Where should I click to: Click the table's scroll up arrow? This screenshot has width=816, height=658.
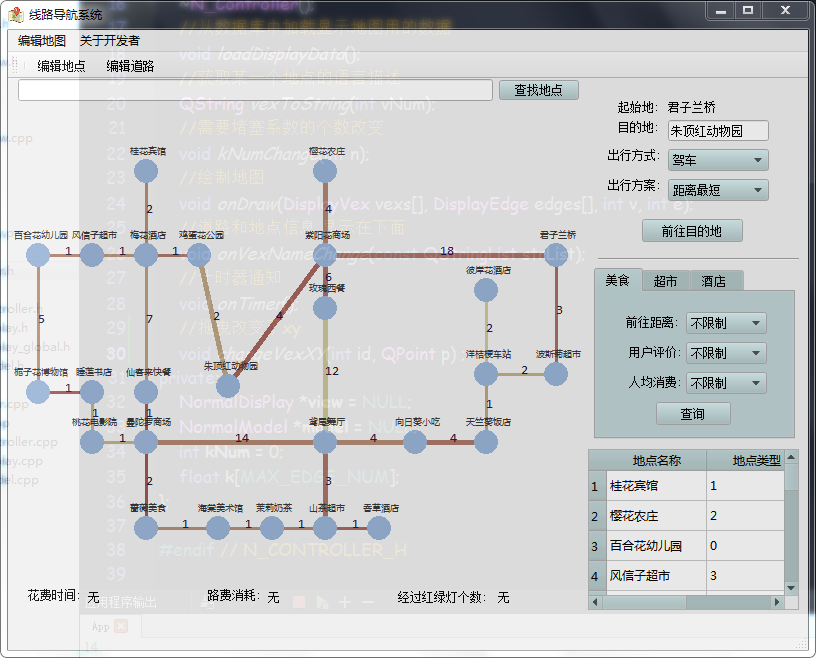[x=791, y=457]
